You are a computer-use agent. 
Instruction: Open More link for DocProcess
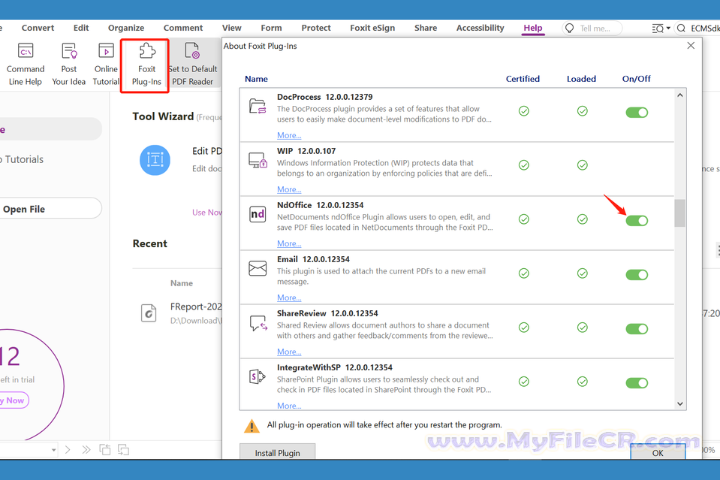tap(289, 135)
